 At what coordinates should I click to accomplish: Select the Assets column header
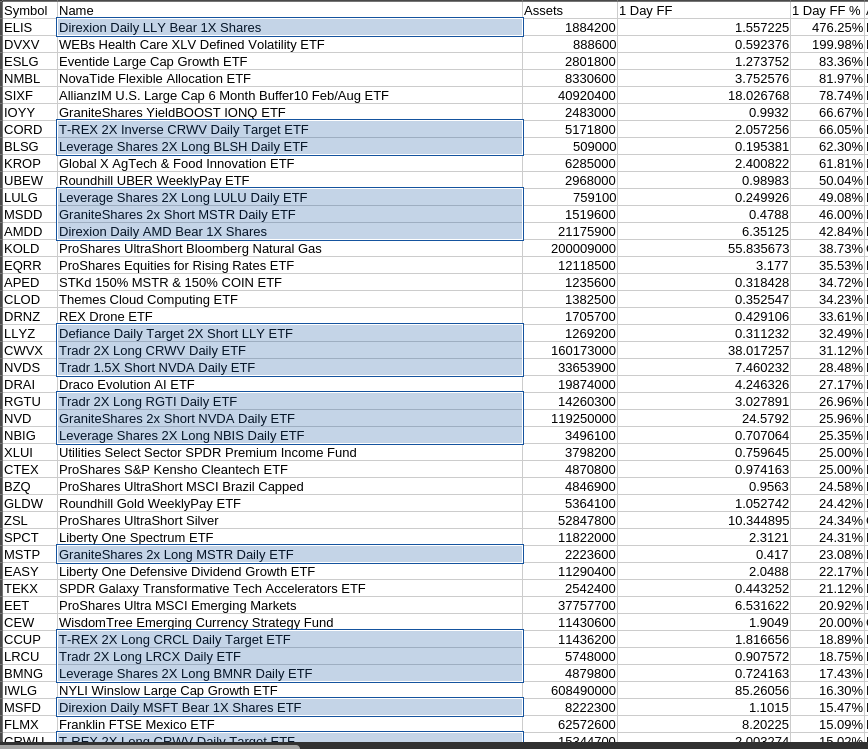[570, 11]
